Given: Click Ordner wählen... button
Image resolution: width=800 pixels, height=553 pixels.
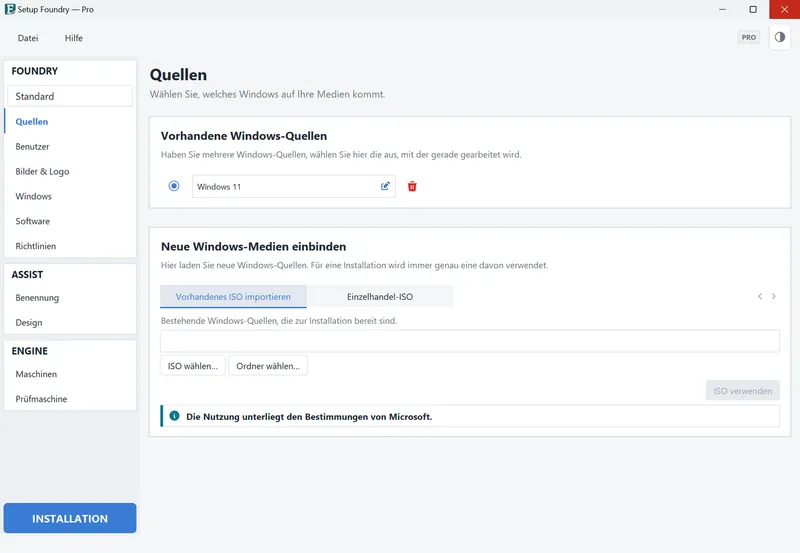Looking at the screenshot, I should [268, 366].
